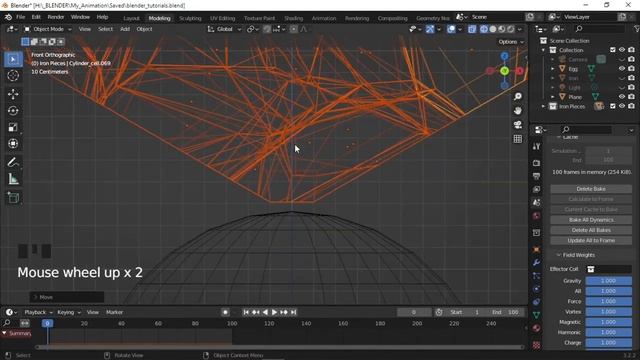Expand the Iron Pieces collection
Image resolution: width=640 pixels, height=360 pixels.
click(x=543, y=106)
